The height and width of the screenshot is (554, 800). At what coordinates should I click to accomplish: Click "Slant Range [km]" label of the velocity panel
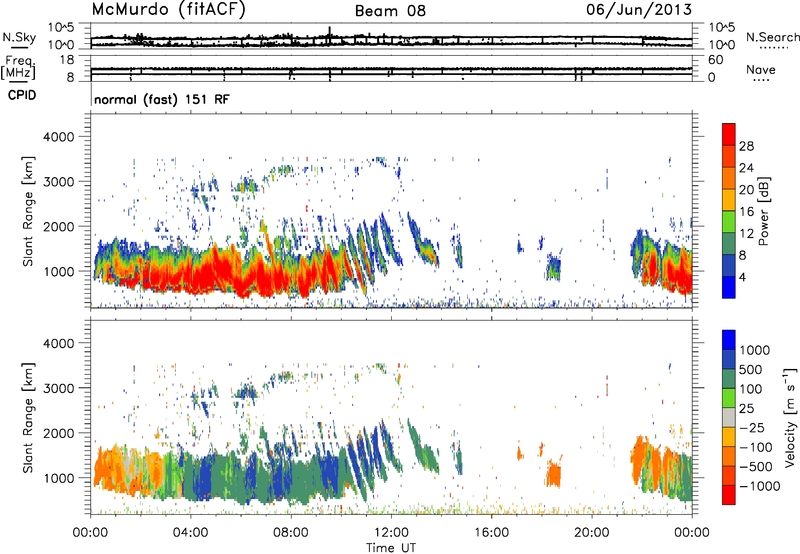tap(28, 417)
